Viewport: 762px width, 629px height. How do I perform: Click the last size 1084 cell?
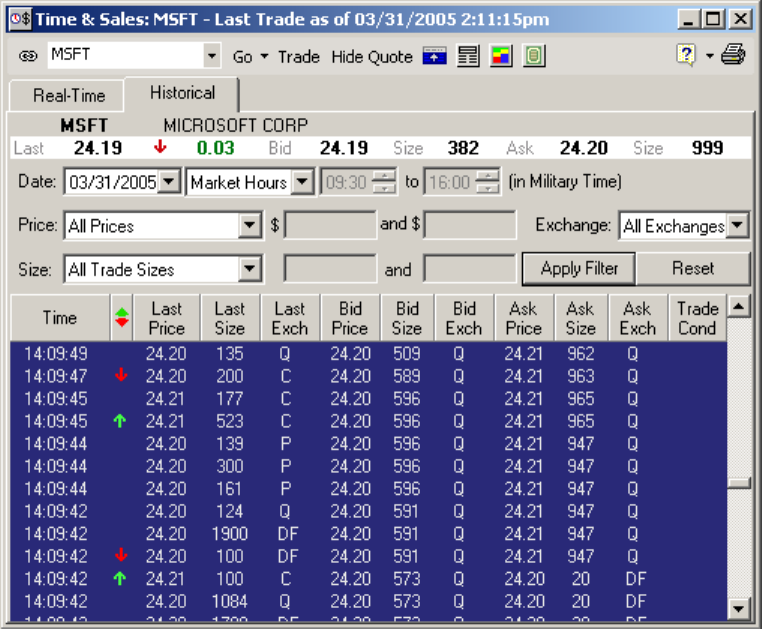[x=230, y=601]
